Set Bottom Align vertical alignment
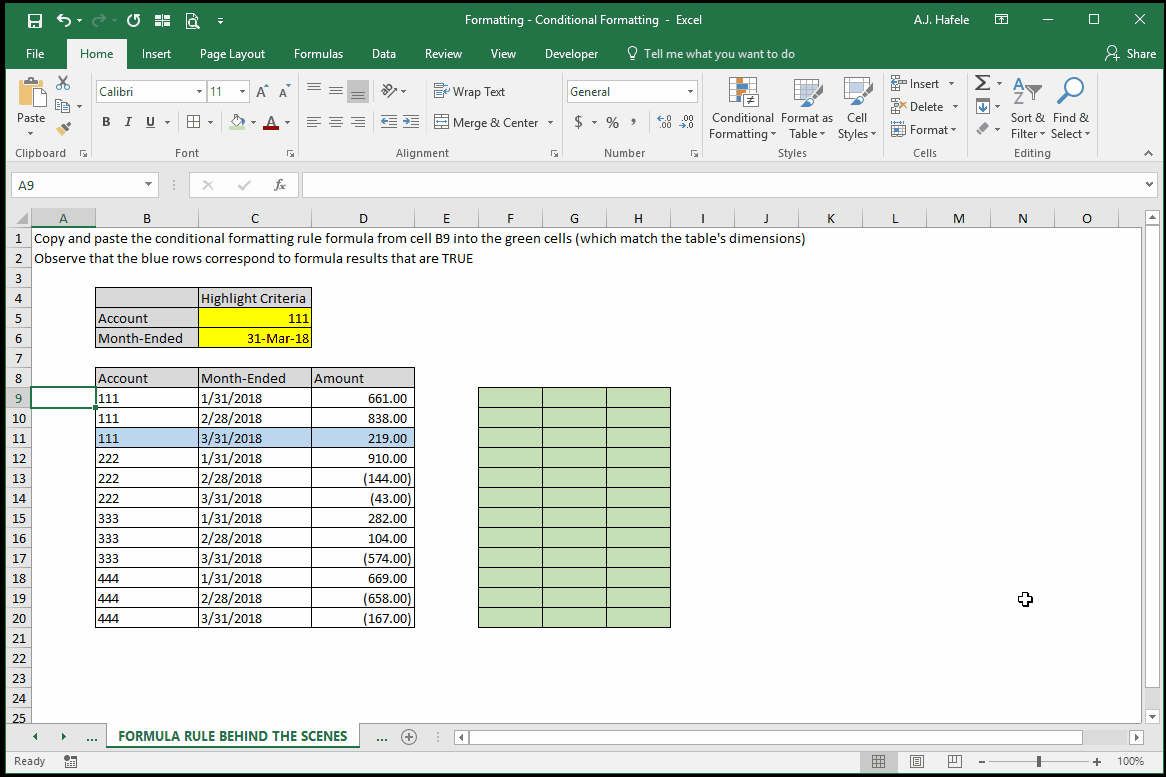 (x=358, y=91)
